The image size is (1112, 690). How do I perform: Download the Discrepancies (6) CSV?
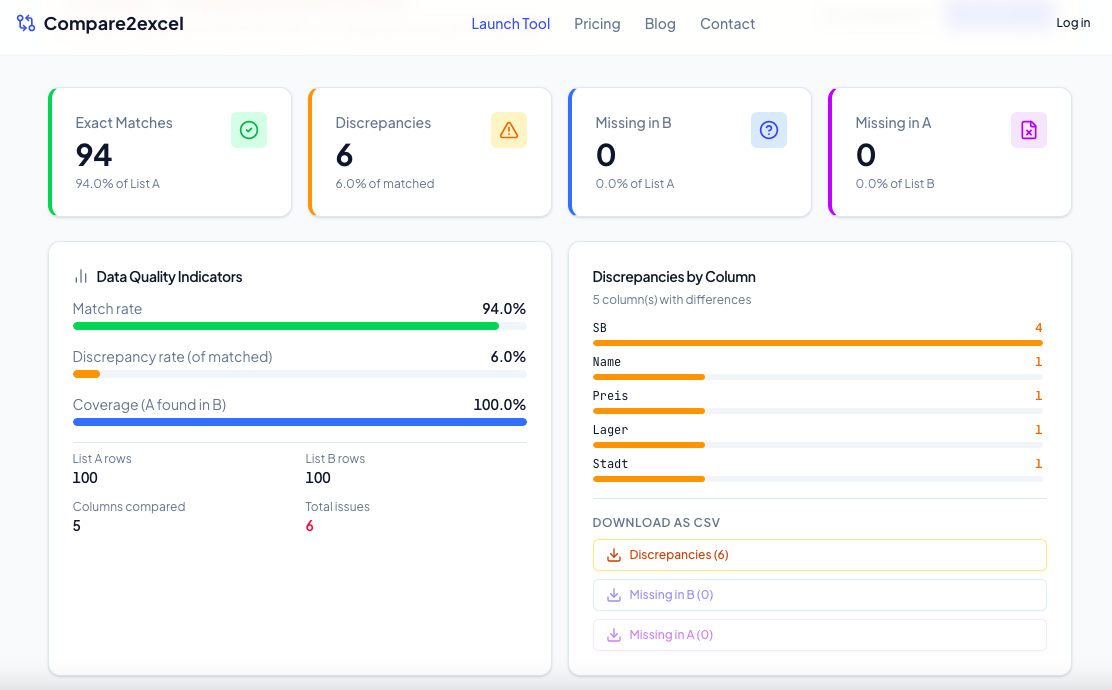tap(820, 555)
